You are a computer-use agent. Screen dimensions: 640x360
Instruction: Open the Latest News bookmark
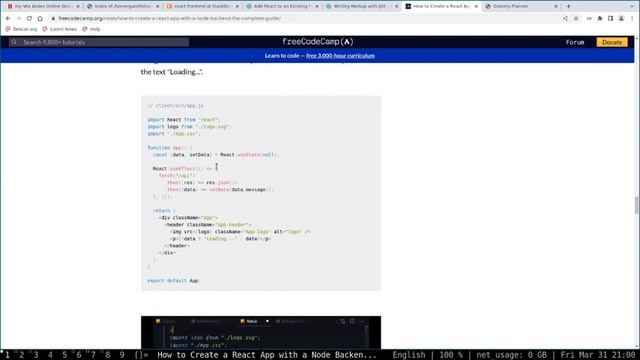(x=60, y=29)
